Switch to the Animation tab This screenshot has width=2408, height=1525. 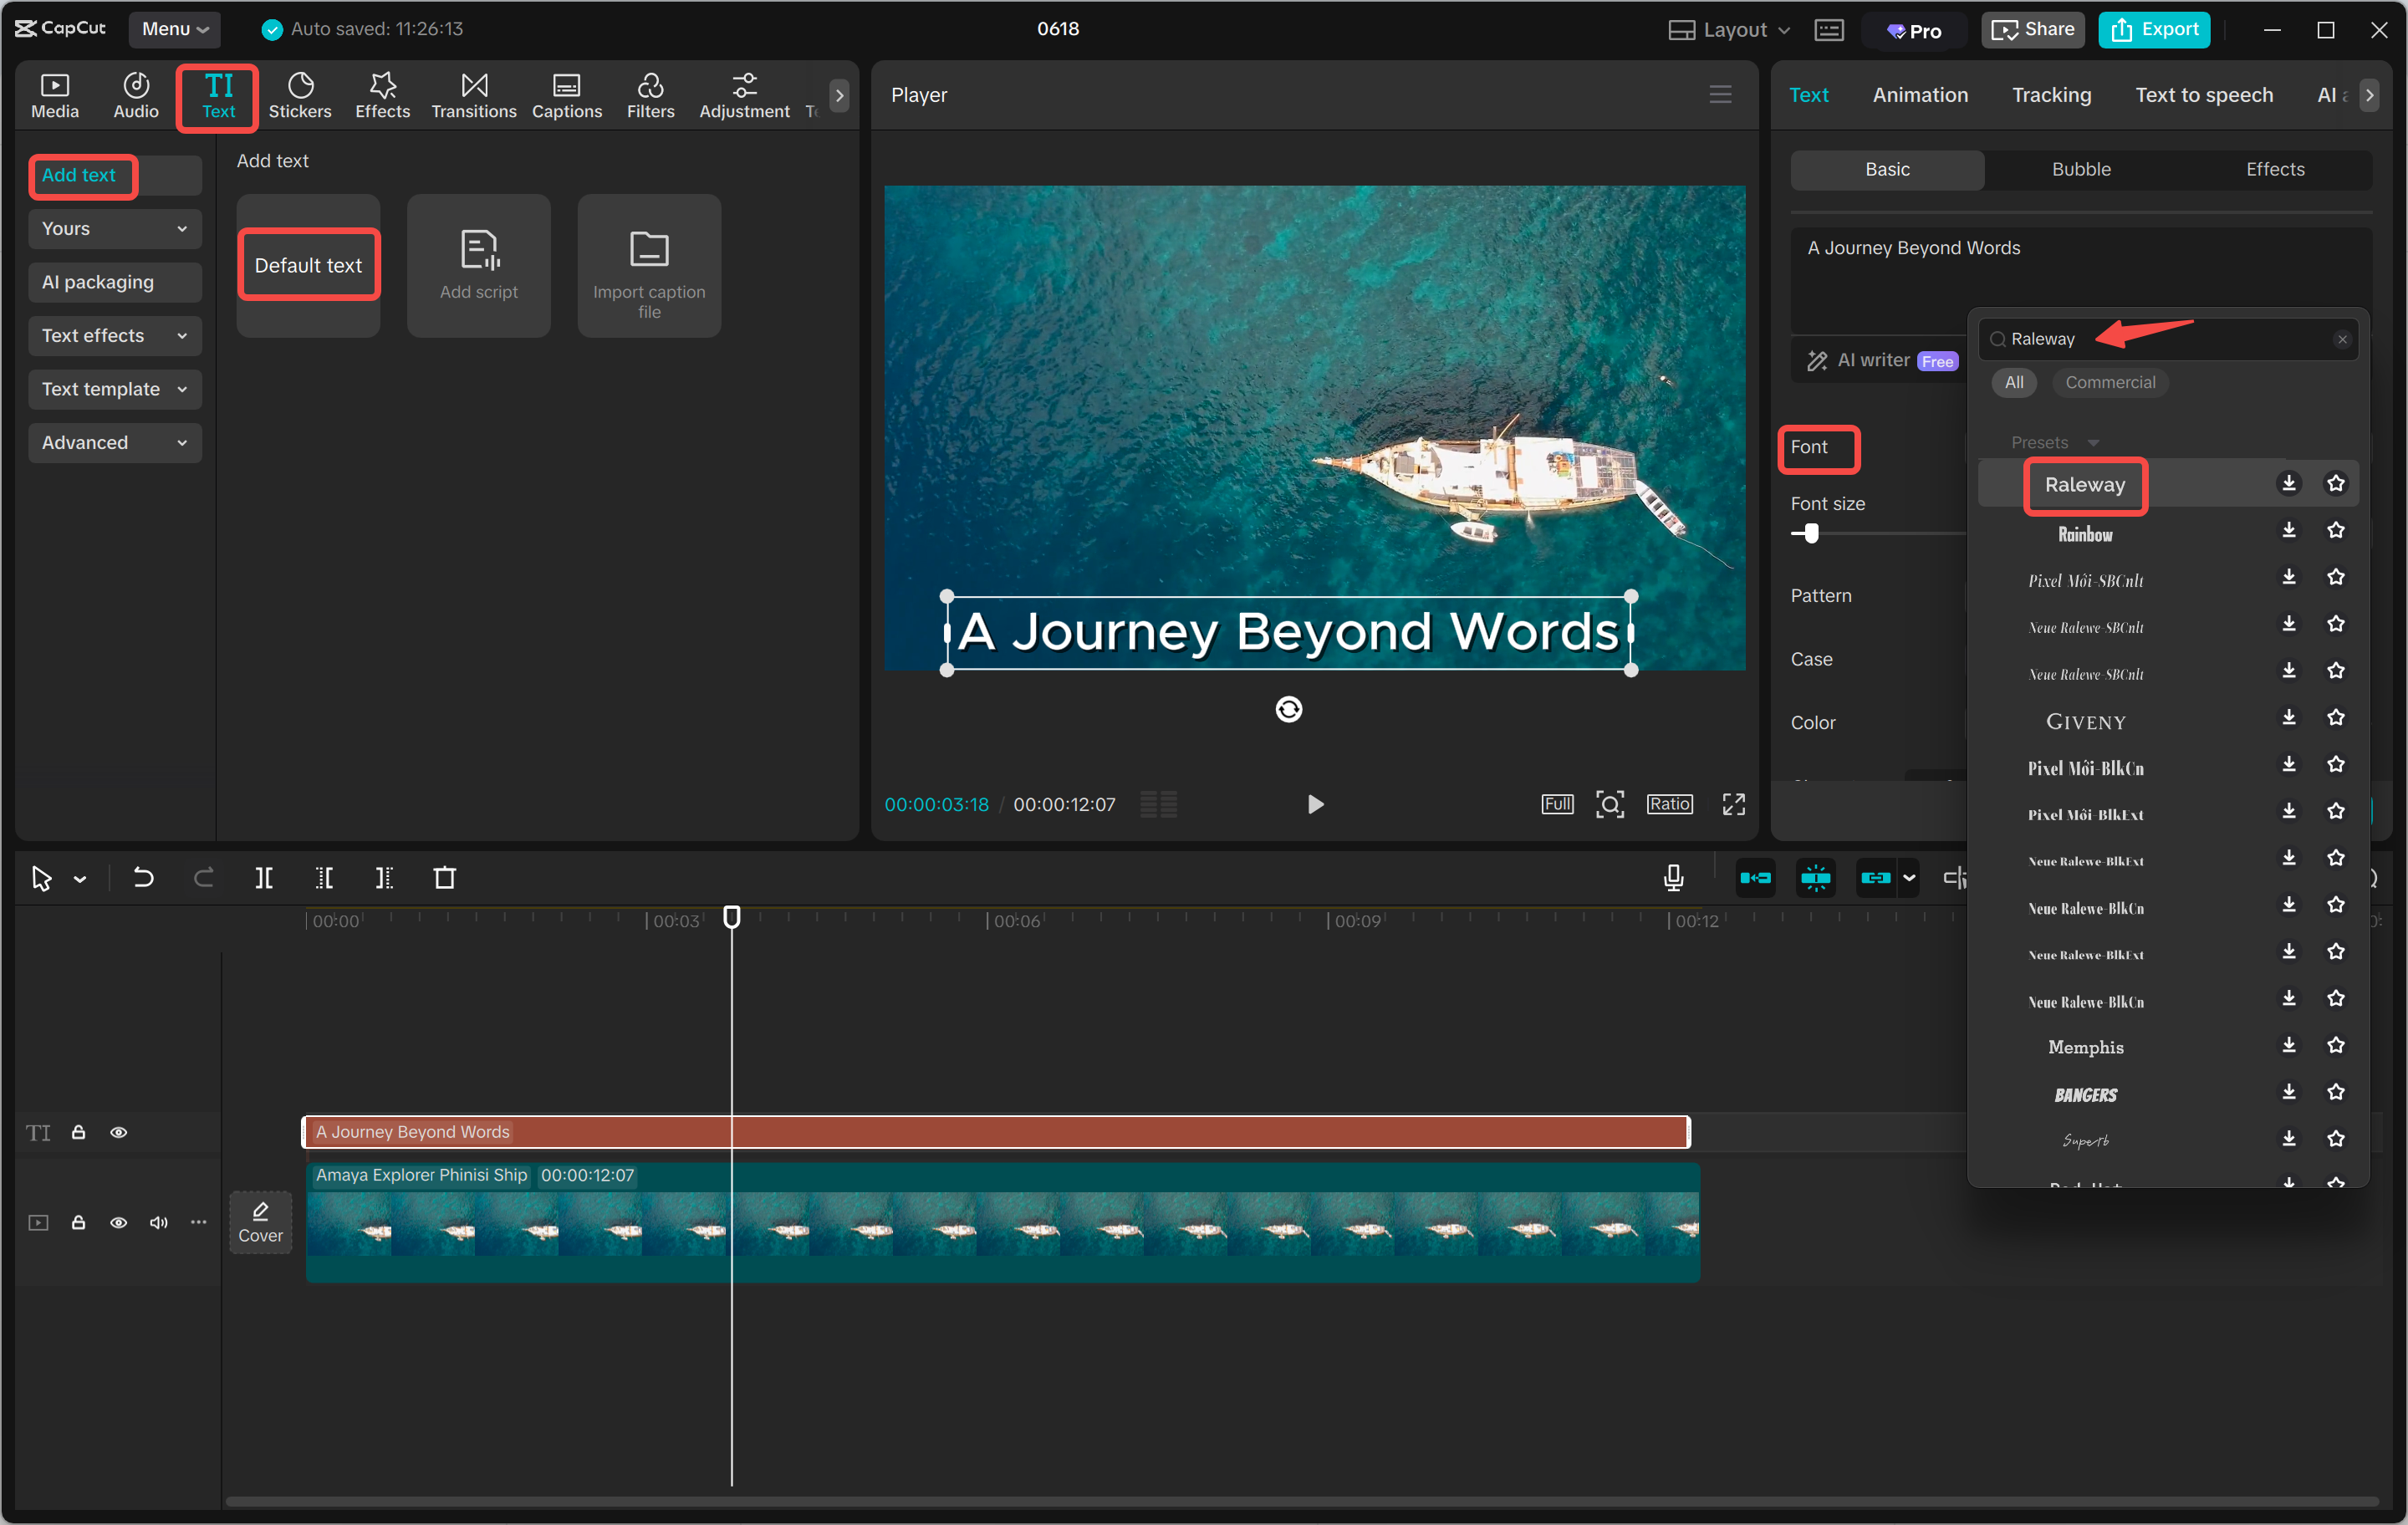pos(1920,95)
